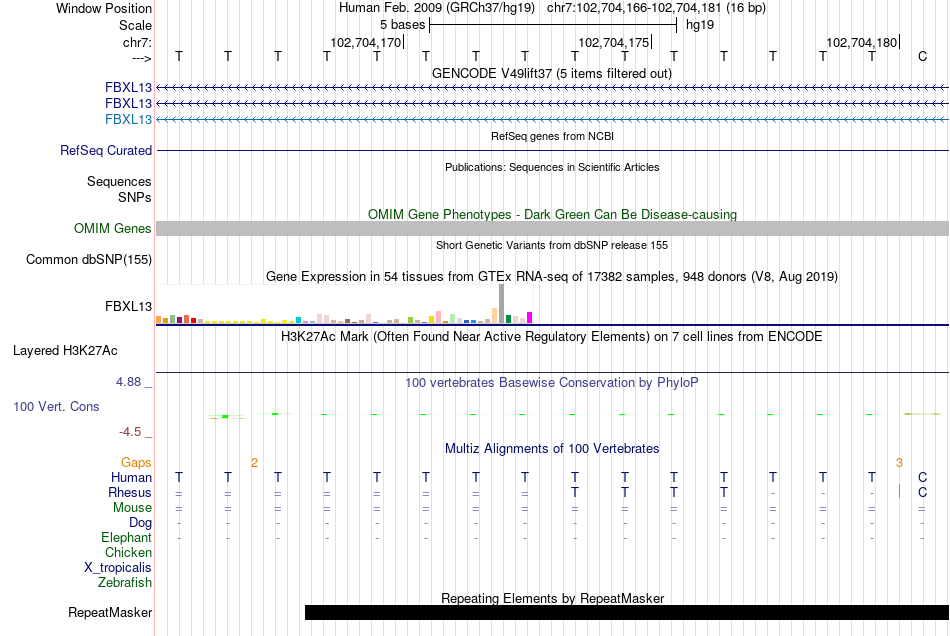Click the orange gap count 3
Image resolution: width=950 pixels, height=636 pixels.
click(x=899, y=463)
